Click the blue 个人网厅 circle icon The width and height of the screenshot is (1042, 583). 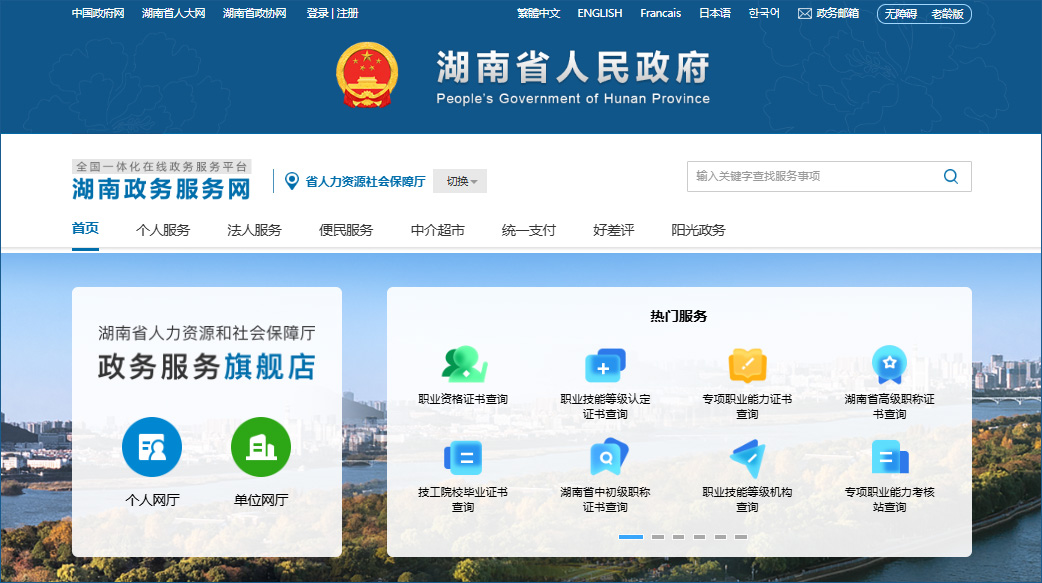click(x=152, y=447)
